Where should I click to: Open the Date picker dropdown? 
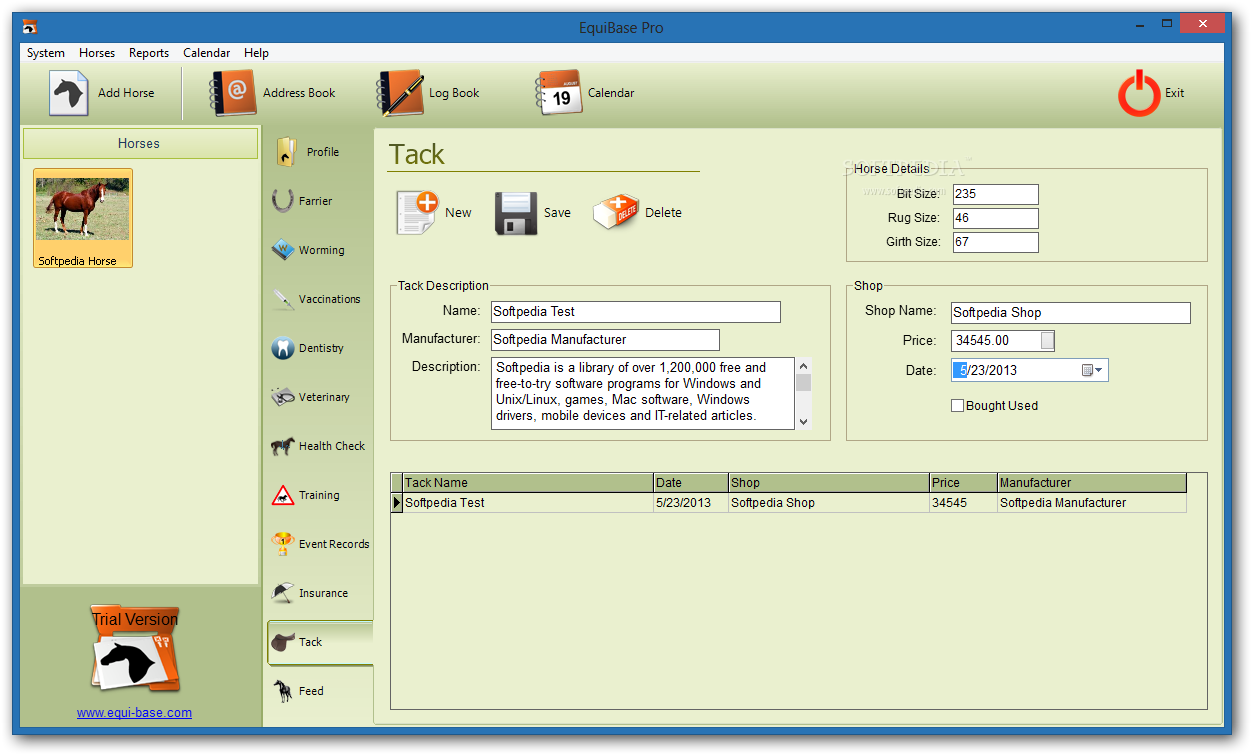(x=1093, y=371)
